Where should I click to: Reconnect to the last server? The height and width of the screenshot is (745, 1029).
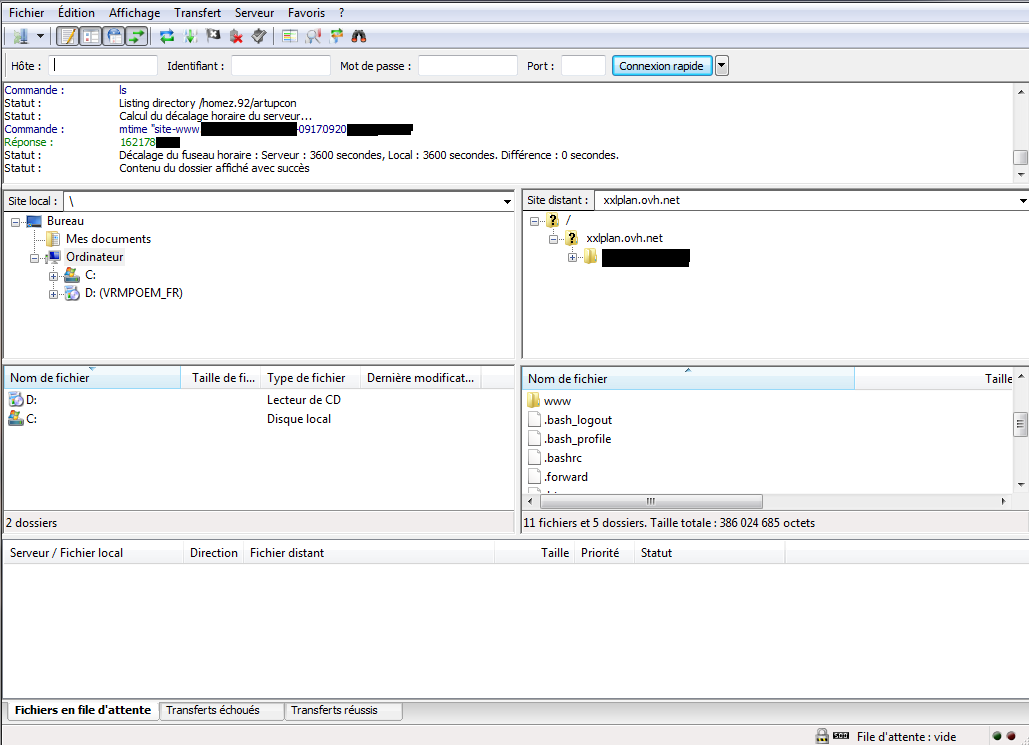(259, 36)
